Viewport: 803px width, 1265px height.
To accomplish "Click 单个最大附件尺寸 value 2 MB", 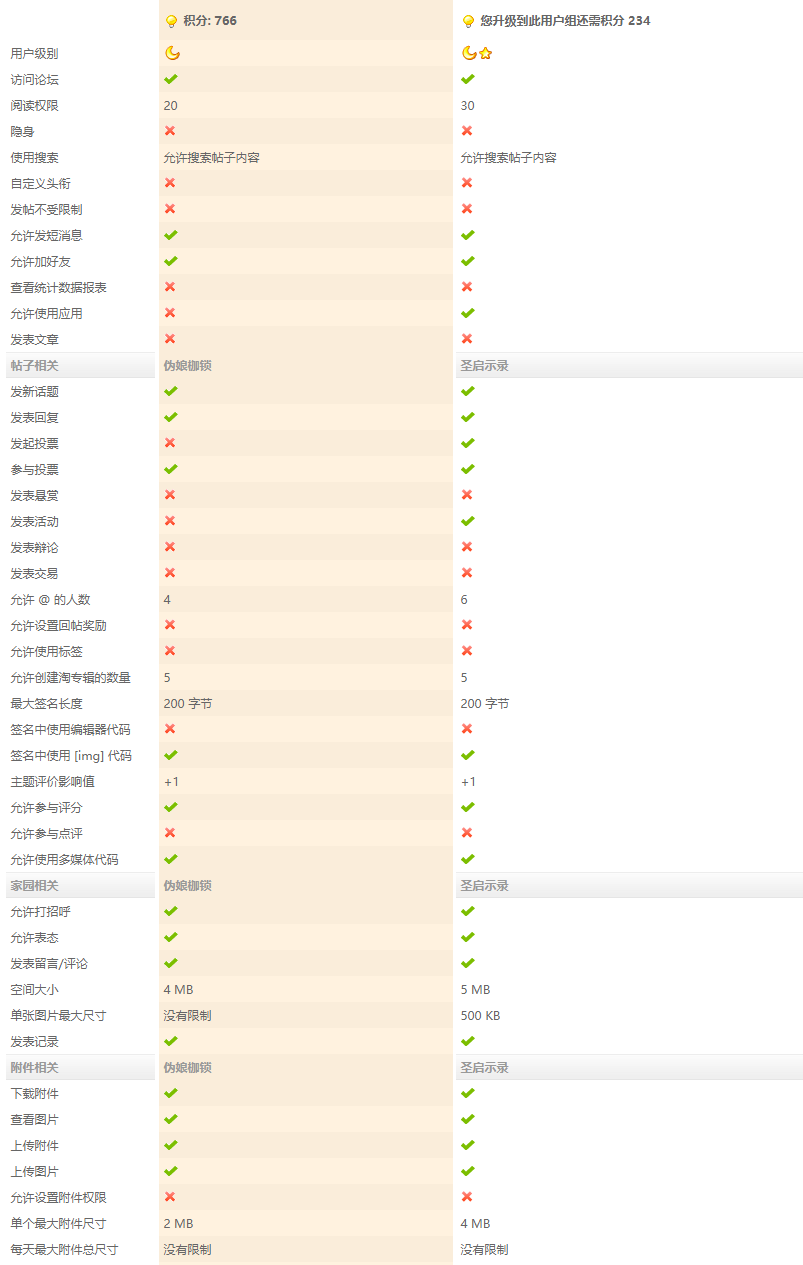I will [x=179, y=1223].
